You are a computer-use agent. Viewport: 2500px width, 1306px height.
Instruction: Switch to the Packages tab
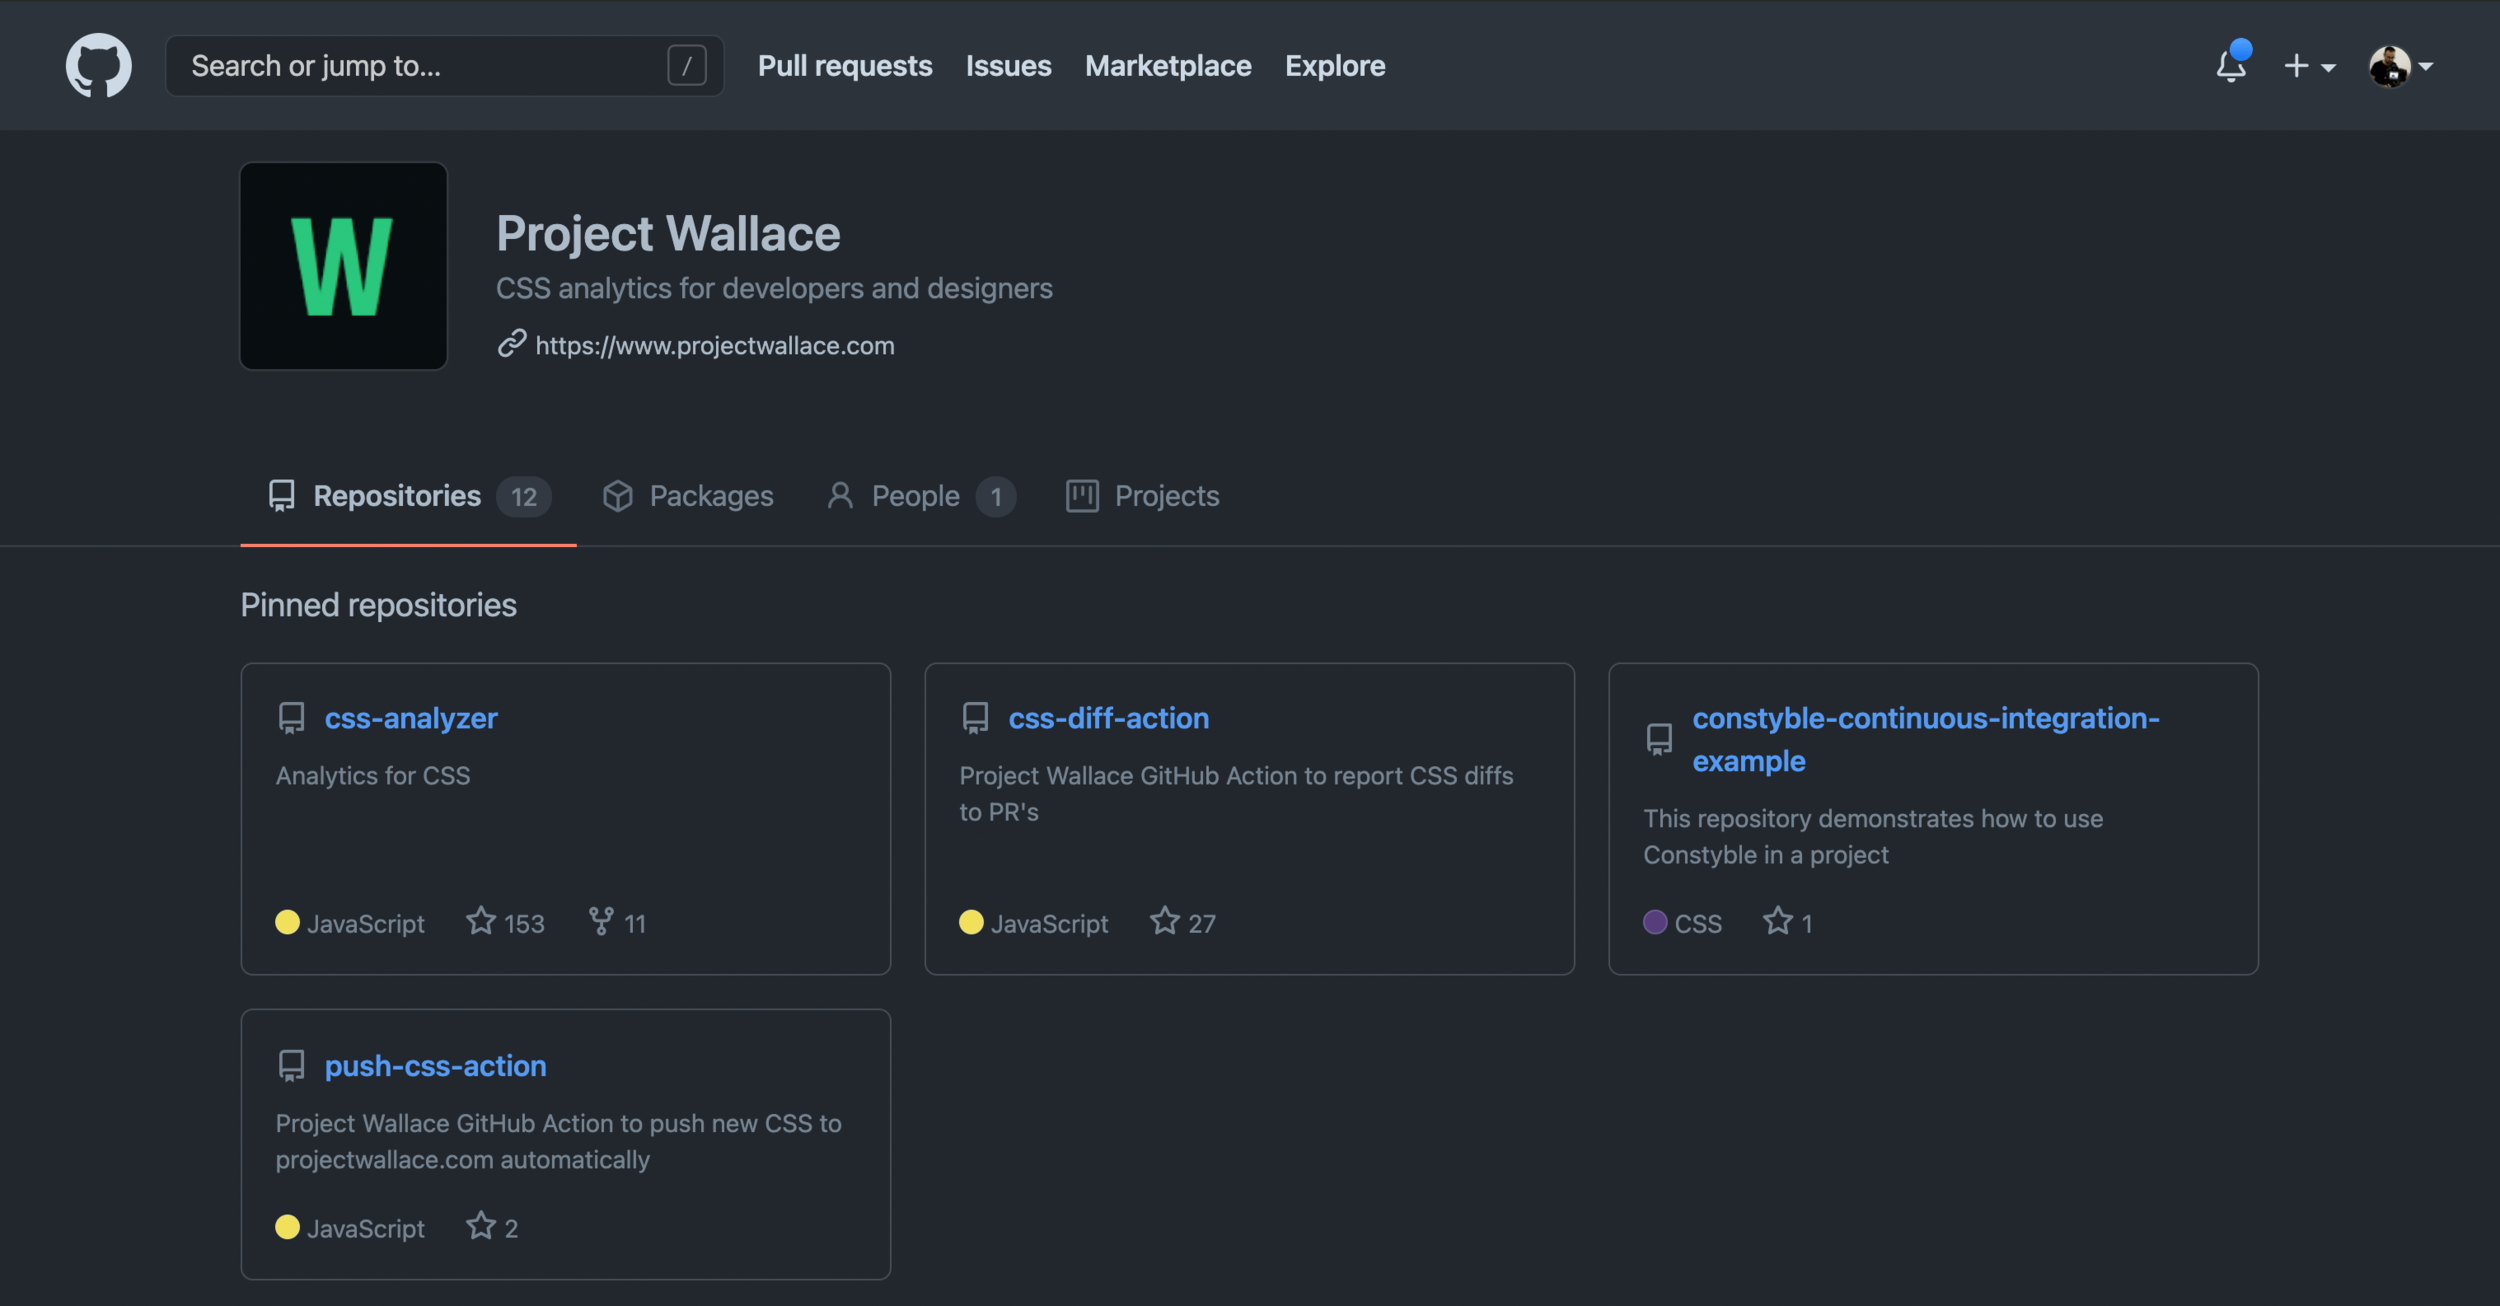pos(688,496)
